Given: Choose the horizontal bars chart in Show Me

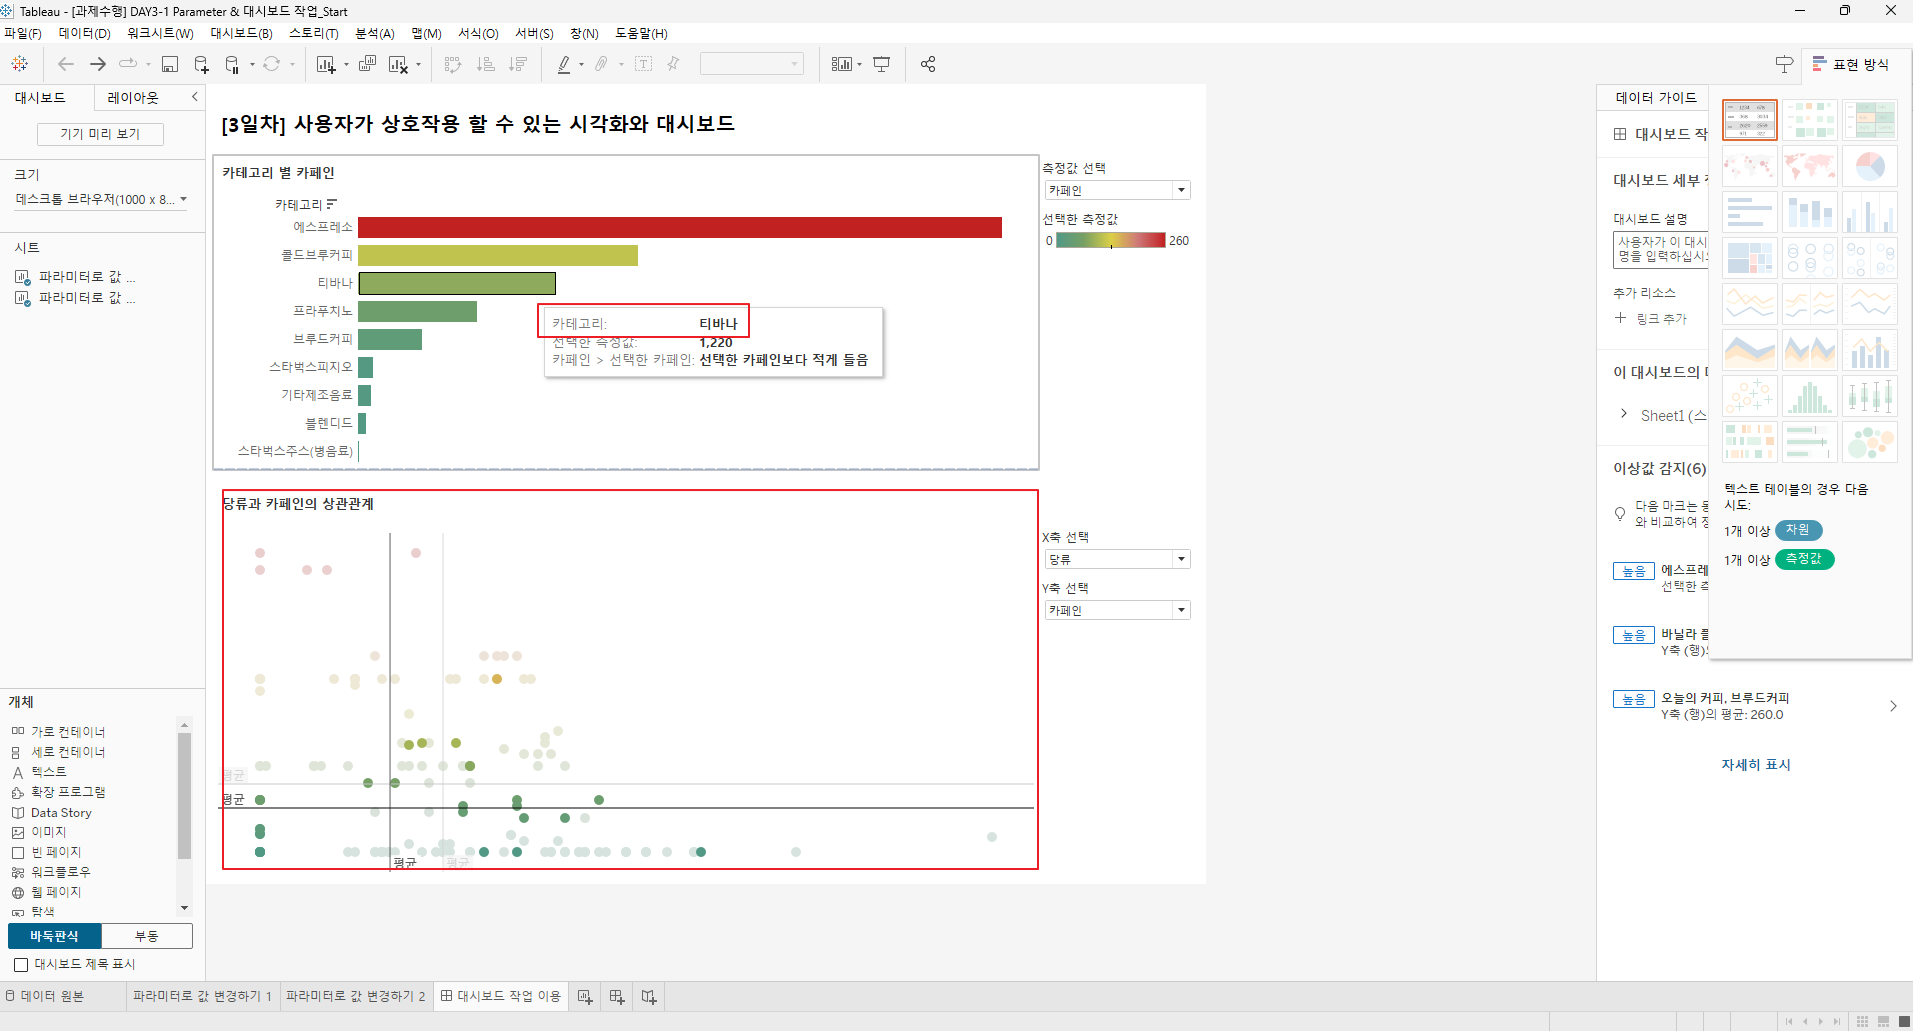Looking at the screenshot, I should click(x=1750, y=212).
